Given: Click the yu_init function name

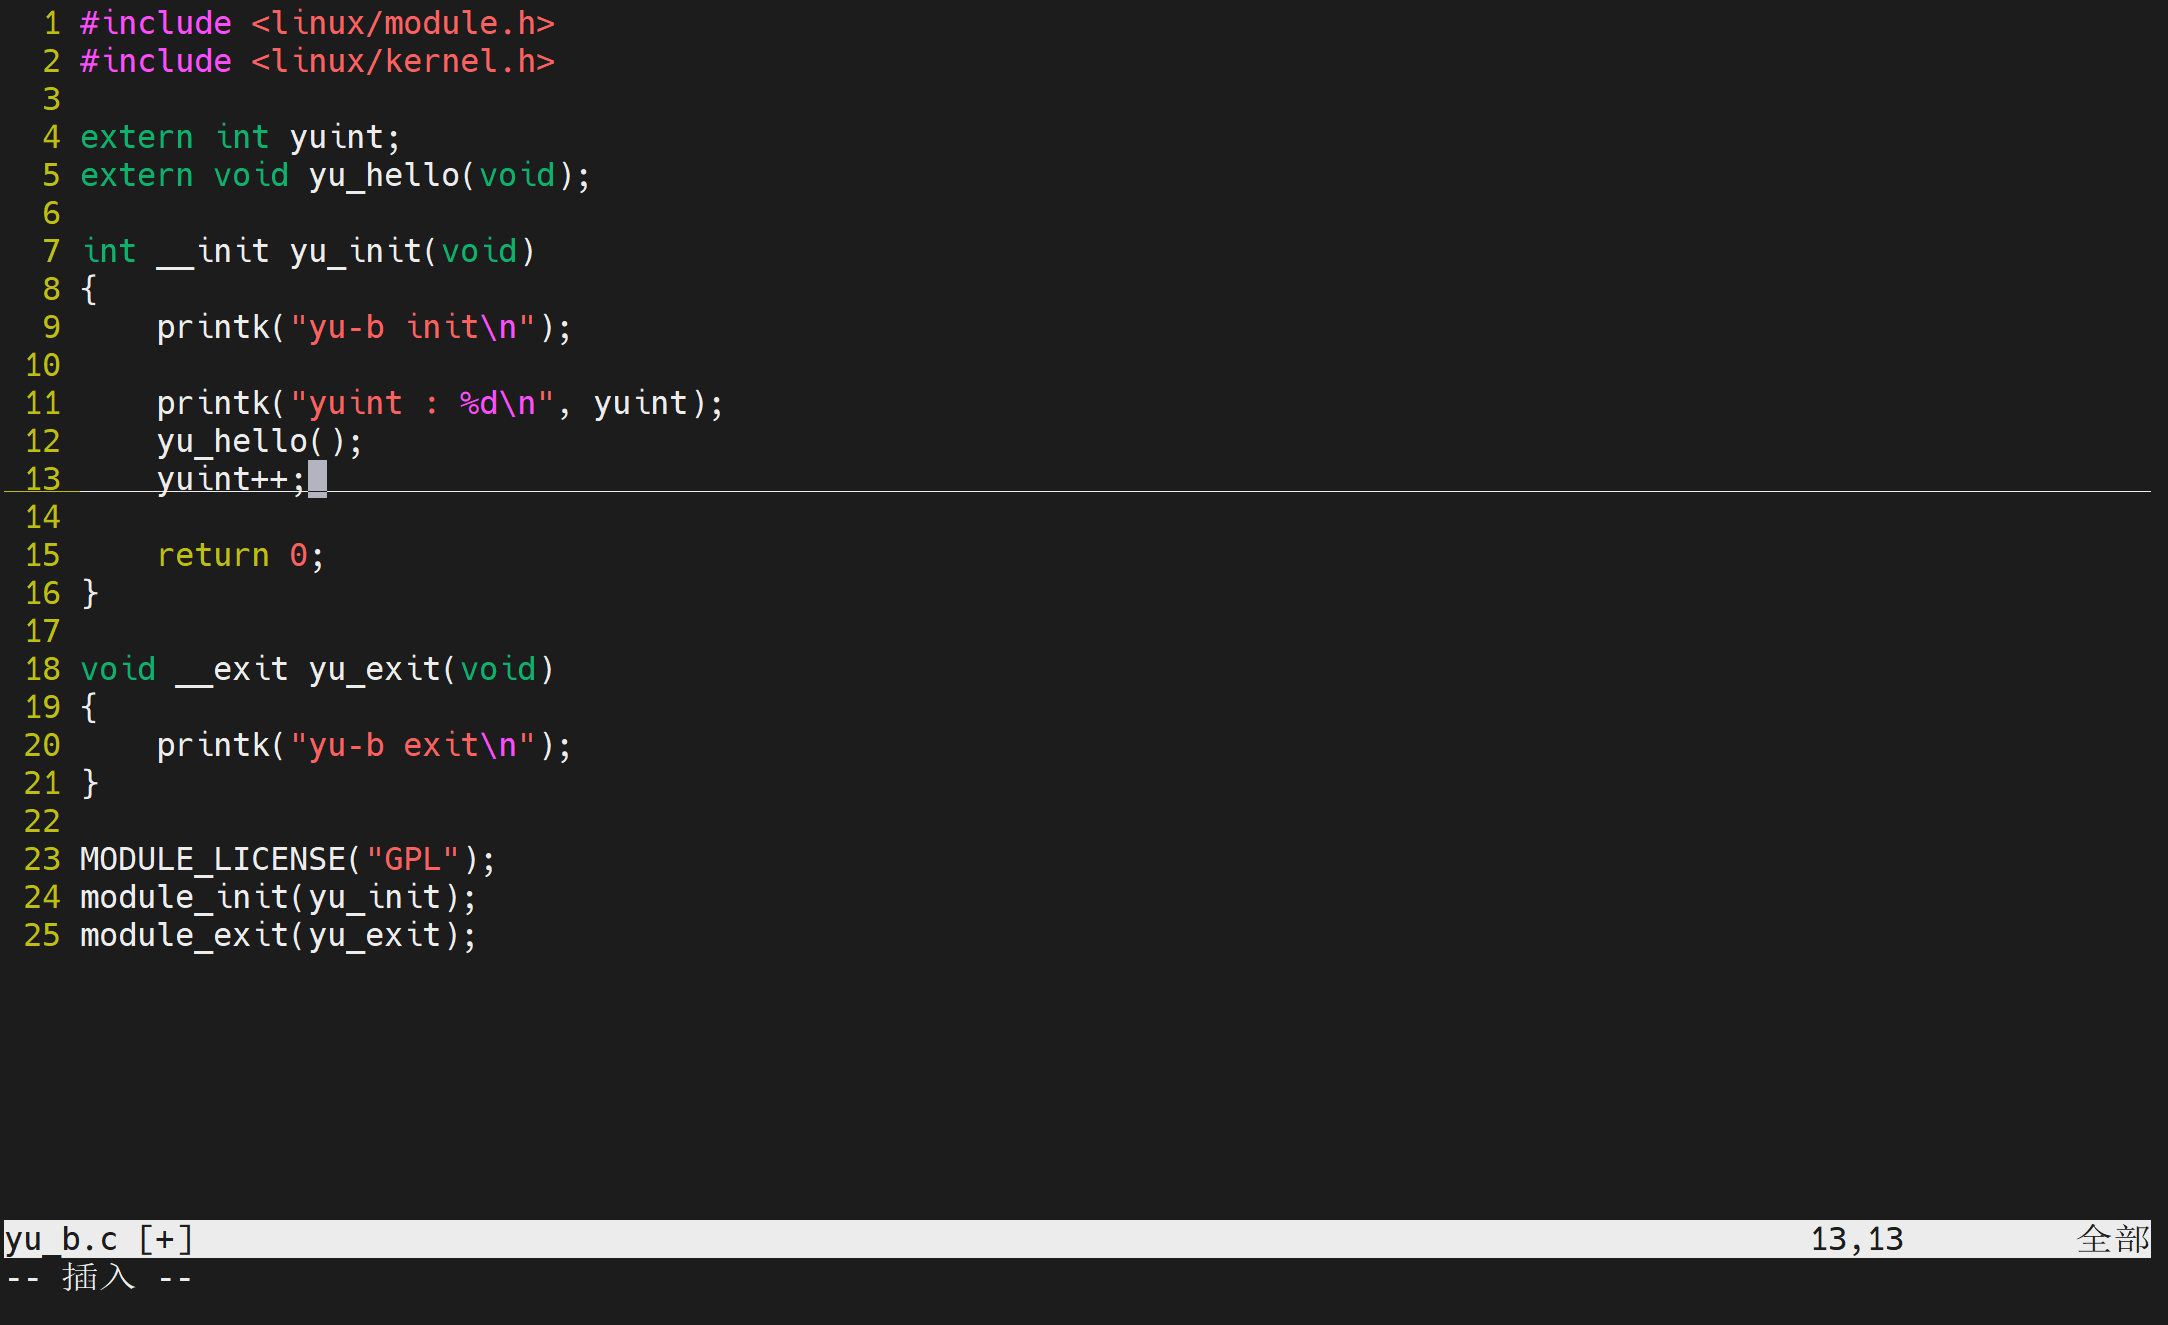Looking at the screenshot, I should pyautogui.click(x=355, y=251).
